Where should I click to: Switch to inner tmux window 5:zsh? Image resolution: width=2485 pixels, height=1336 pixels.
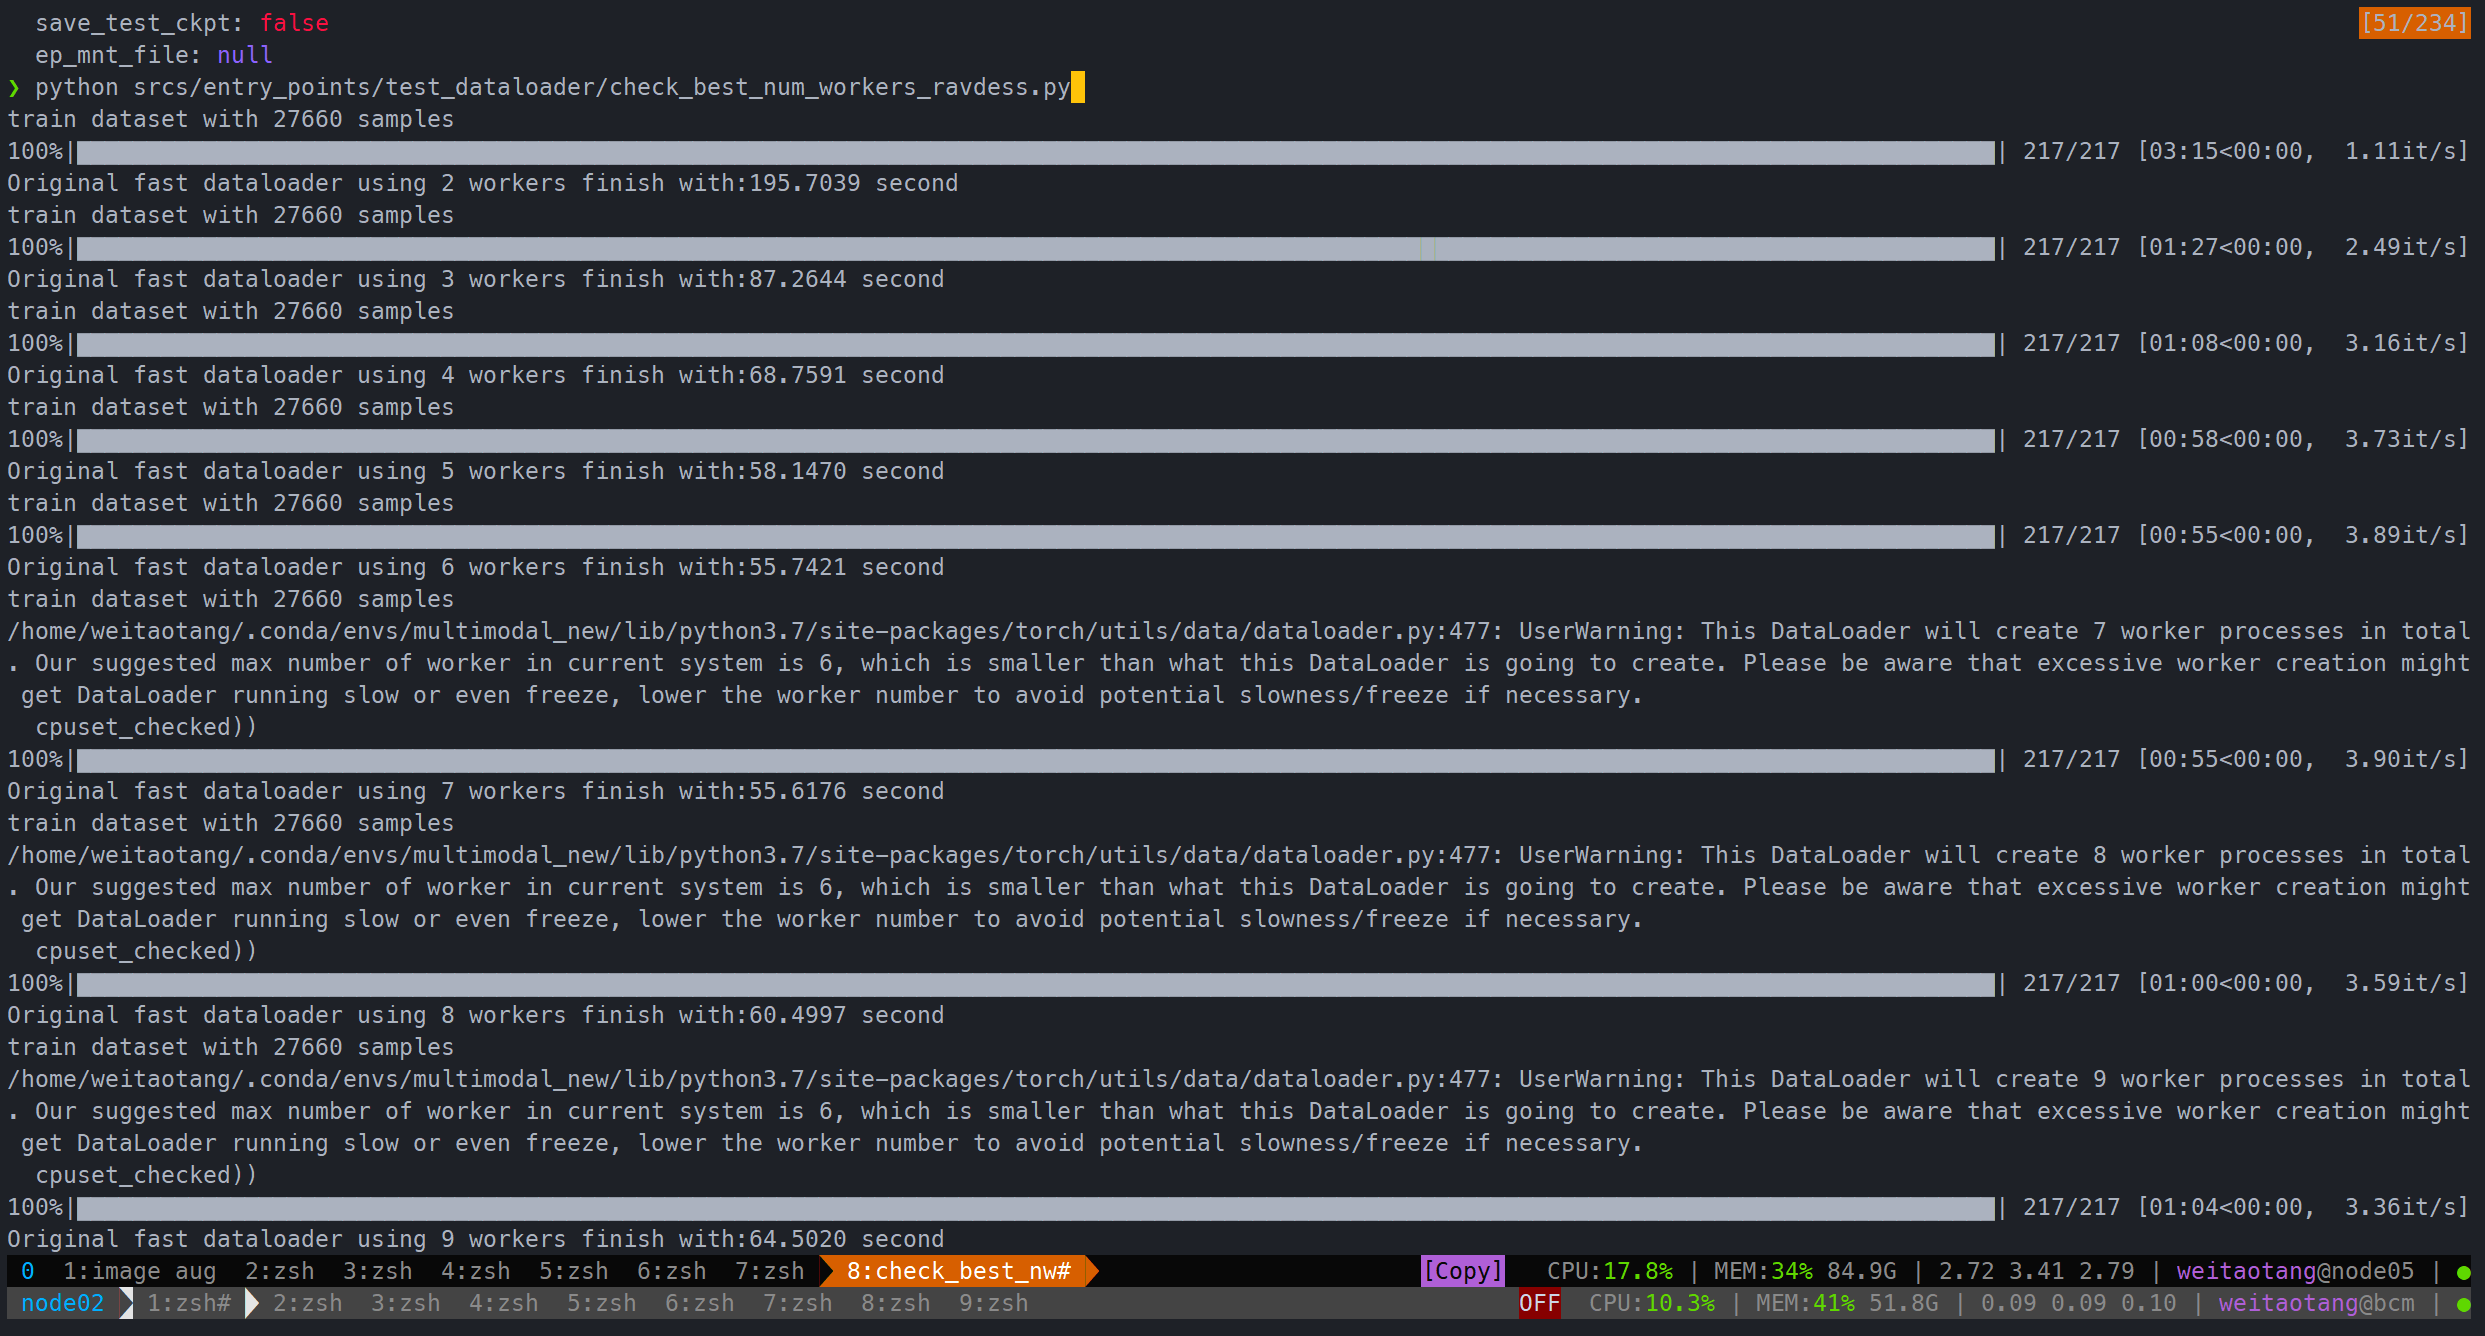pos(573,1271)
